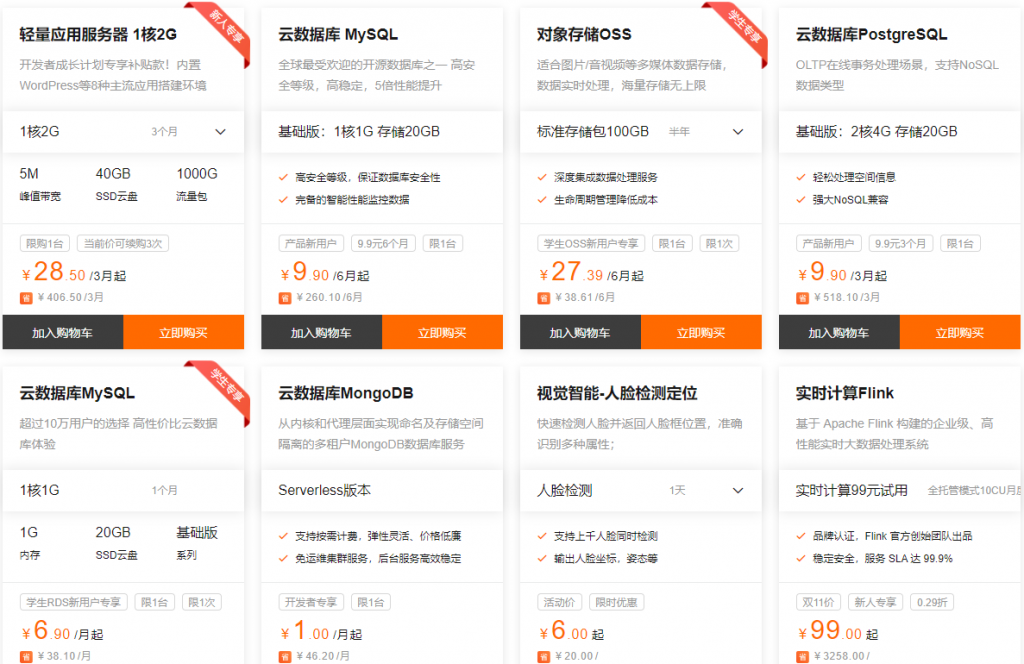1024x664 pixels.
Task: Click checkmark beside 强大NoSQL兼容
Action: [801, 200]
